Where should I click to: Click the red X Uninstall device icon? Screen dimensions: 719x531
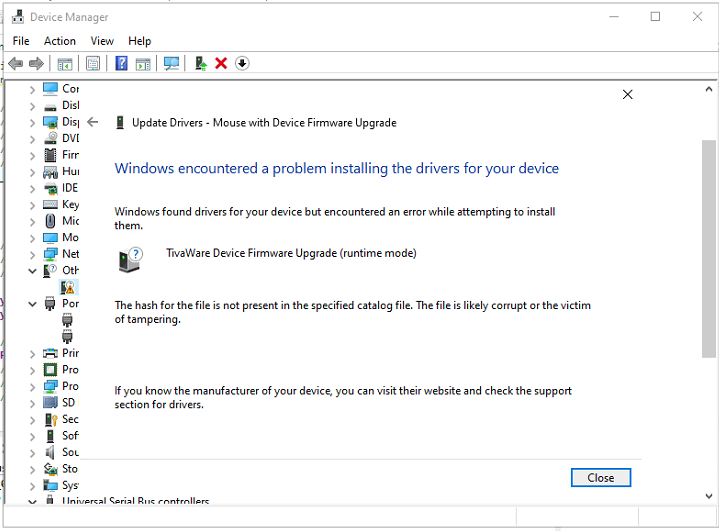coord(221,63)
